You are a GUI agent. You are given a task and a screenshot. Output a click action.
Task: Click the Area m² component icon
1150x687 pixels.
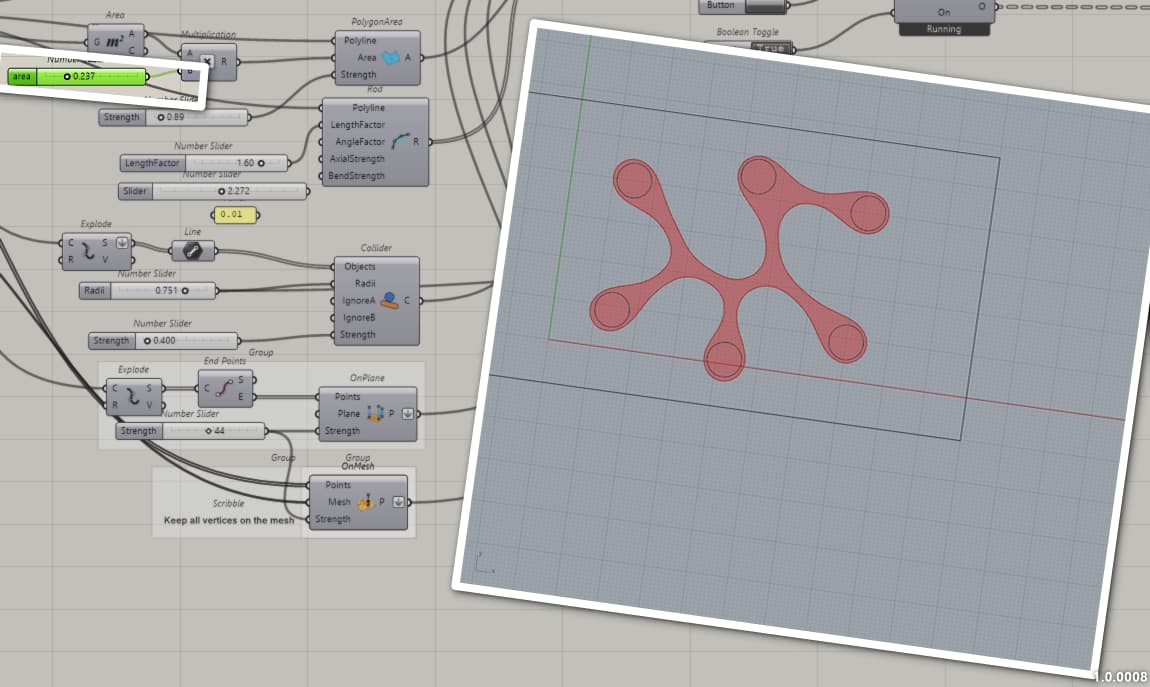[x=115, y=42]
